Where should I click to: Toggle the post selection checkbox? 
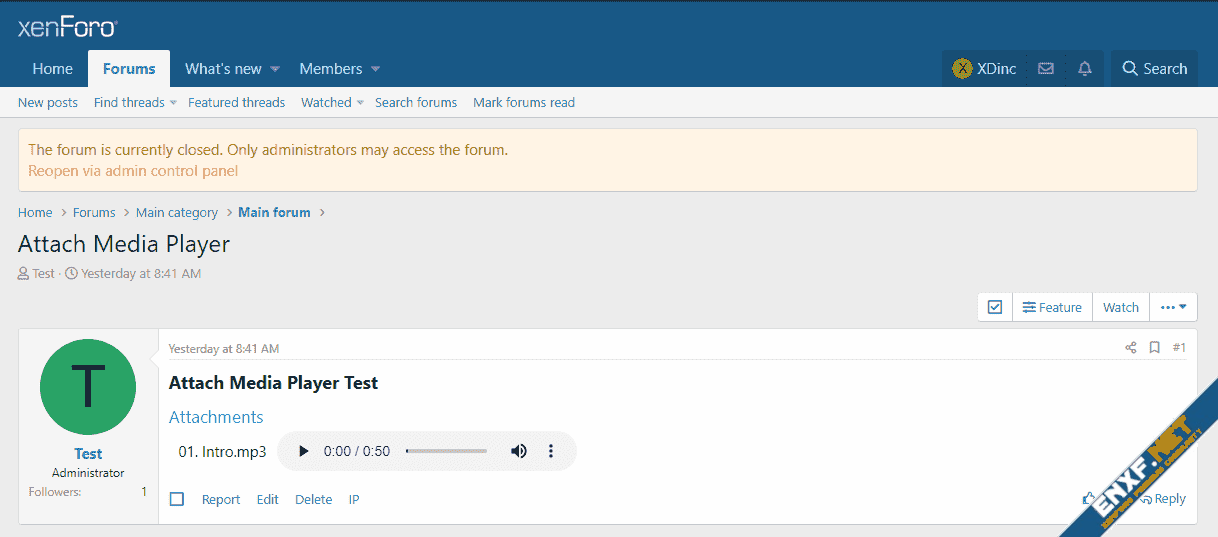(x=177, y=499)
